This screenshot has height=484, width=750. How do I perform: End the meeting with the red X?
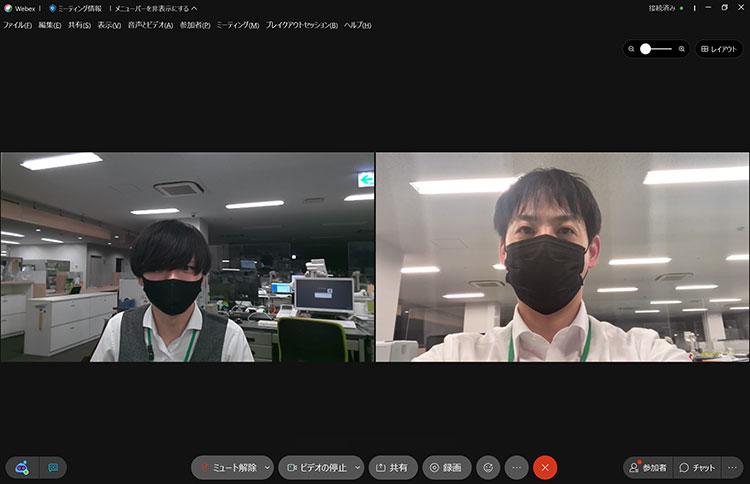click(545, 467)
